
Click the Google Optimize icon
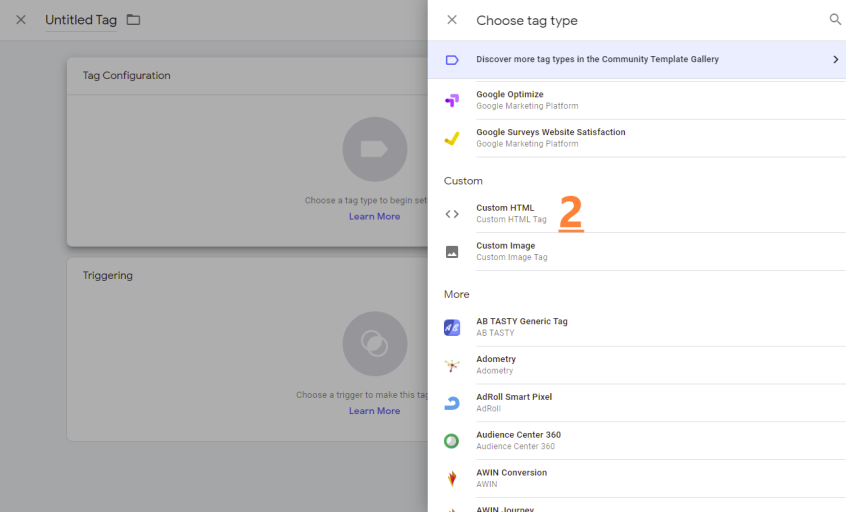tap(452, 100)
